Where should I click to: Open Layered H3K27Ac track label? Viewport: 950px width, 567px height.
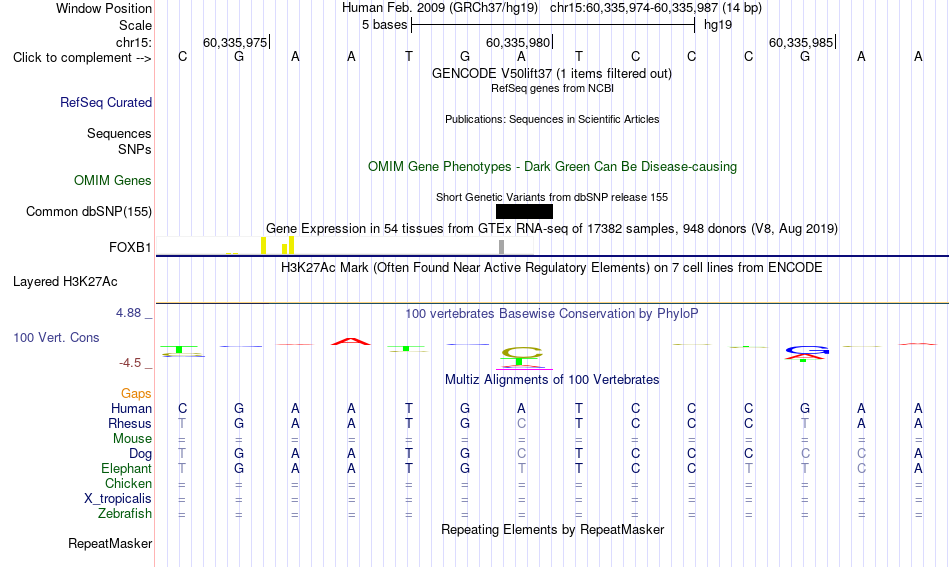coord(65,282)
